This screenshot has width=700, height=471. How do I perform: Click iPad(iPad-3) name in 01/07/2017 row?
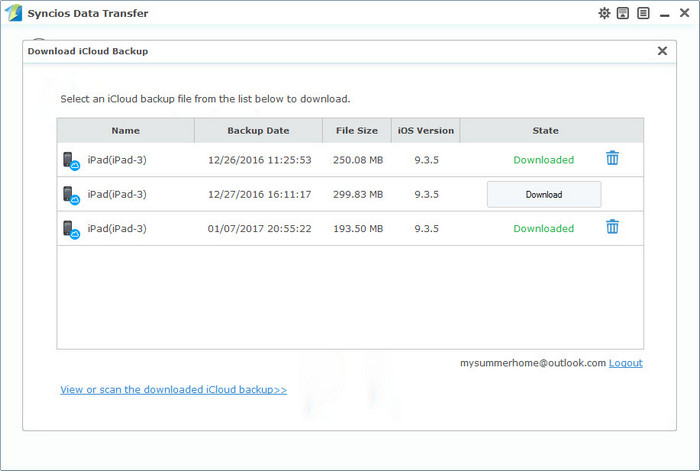[x=117, y=229]
